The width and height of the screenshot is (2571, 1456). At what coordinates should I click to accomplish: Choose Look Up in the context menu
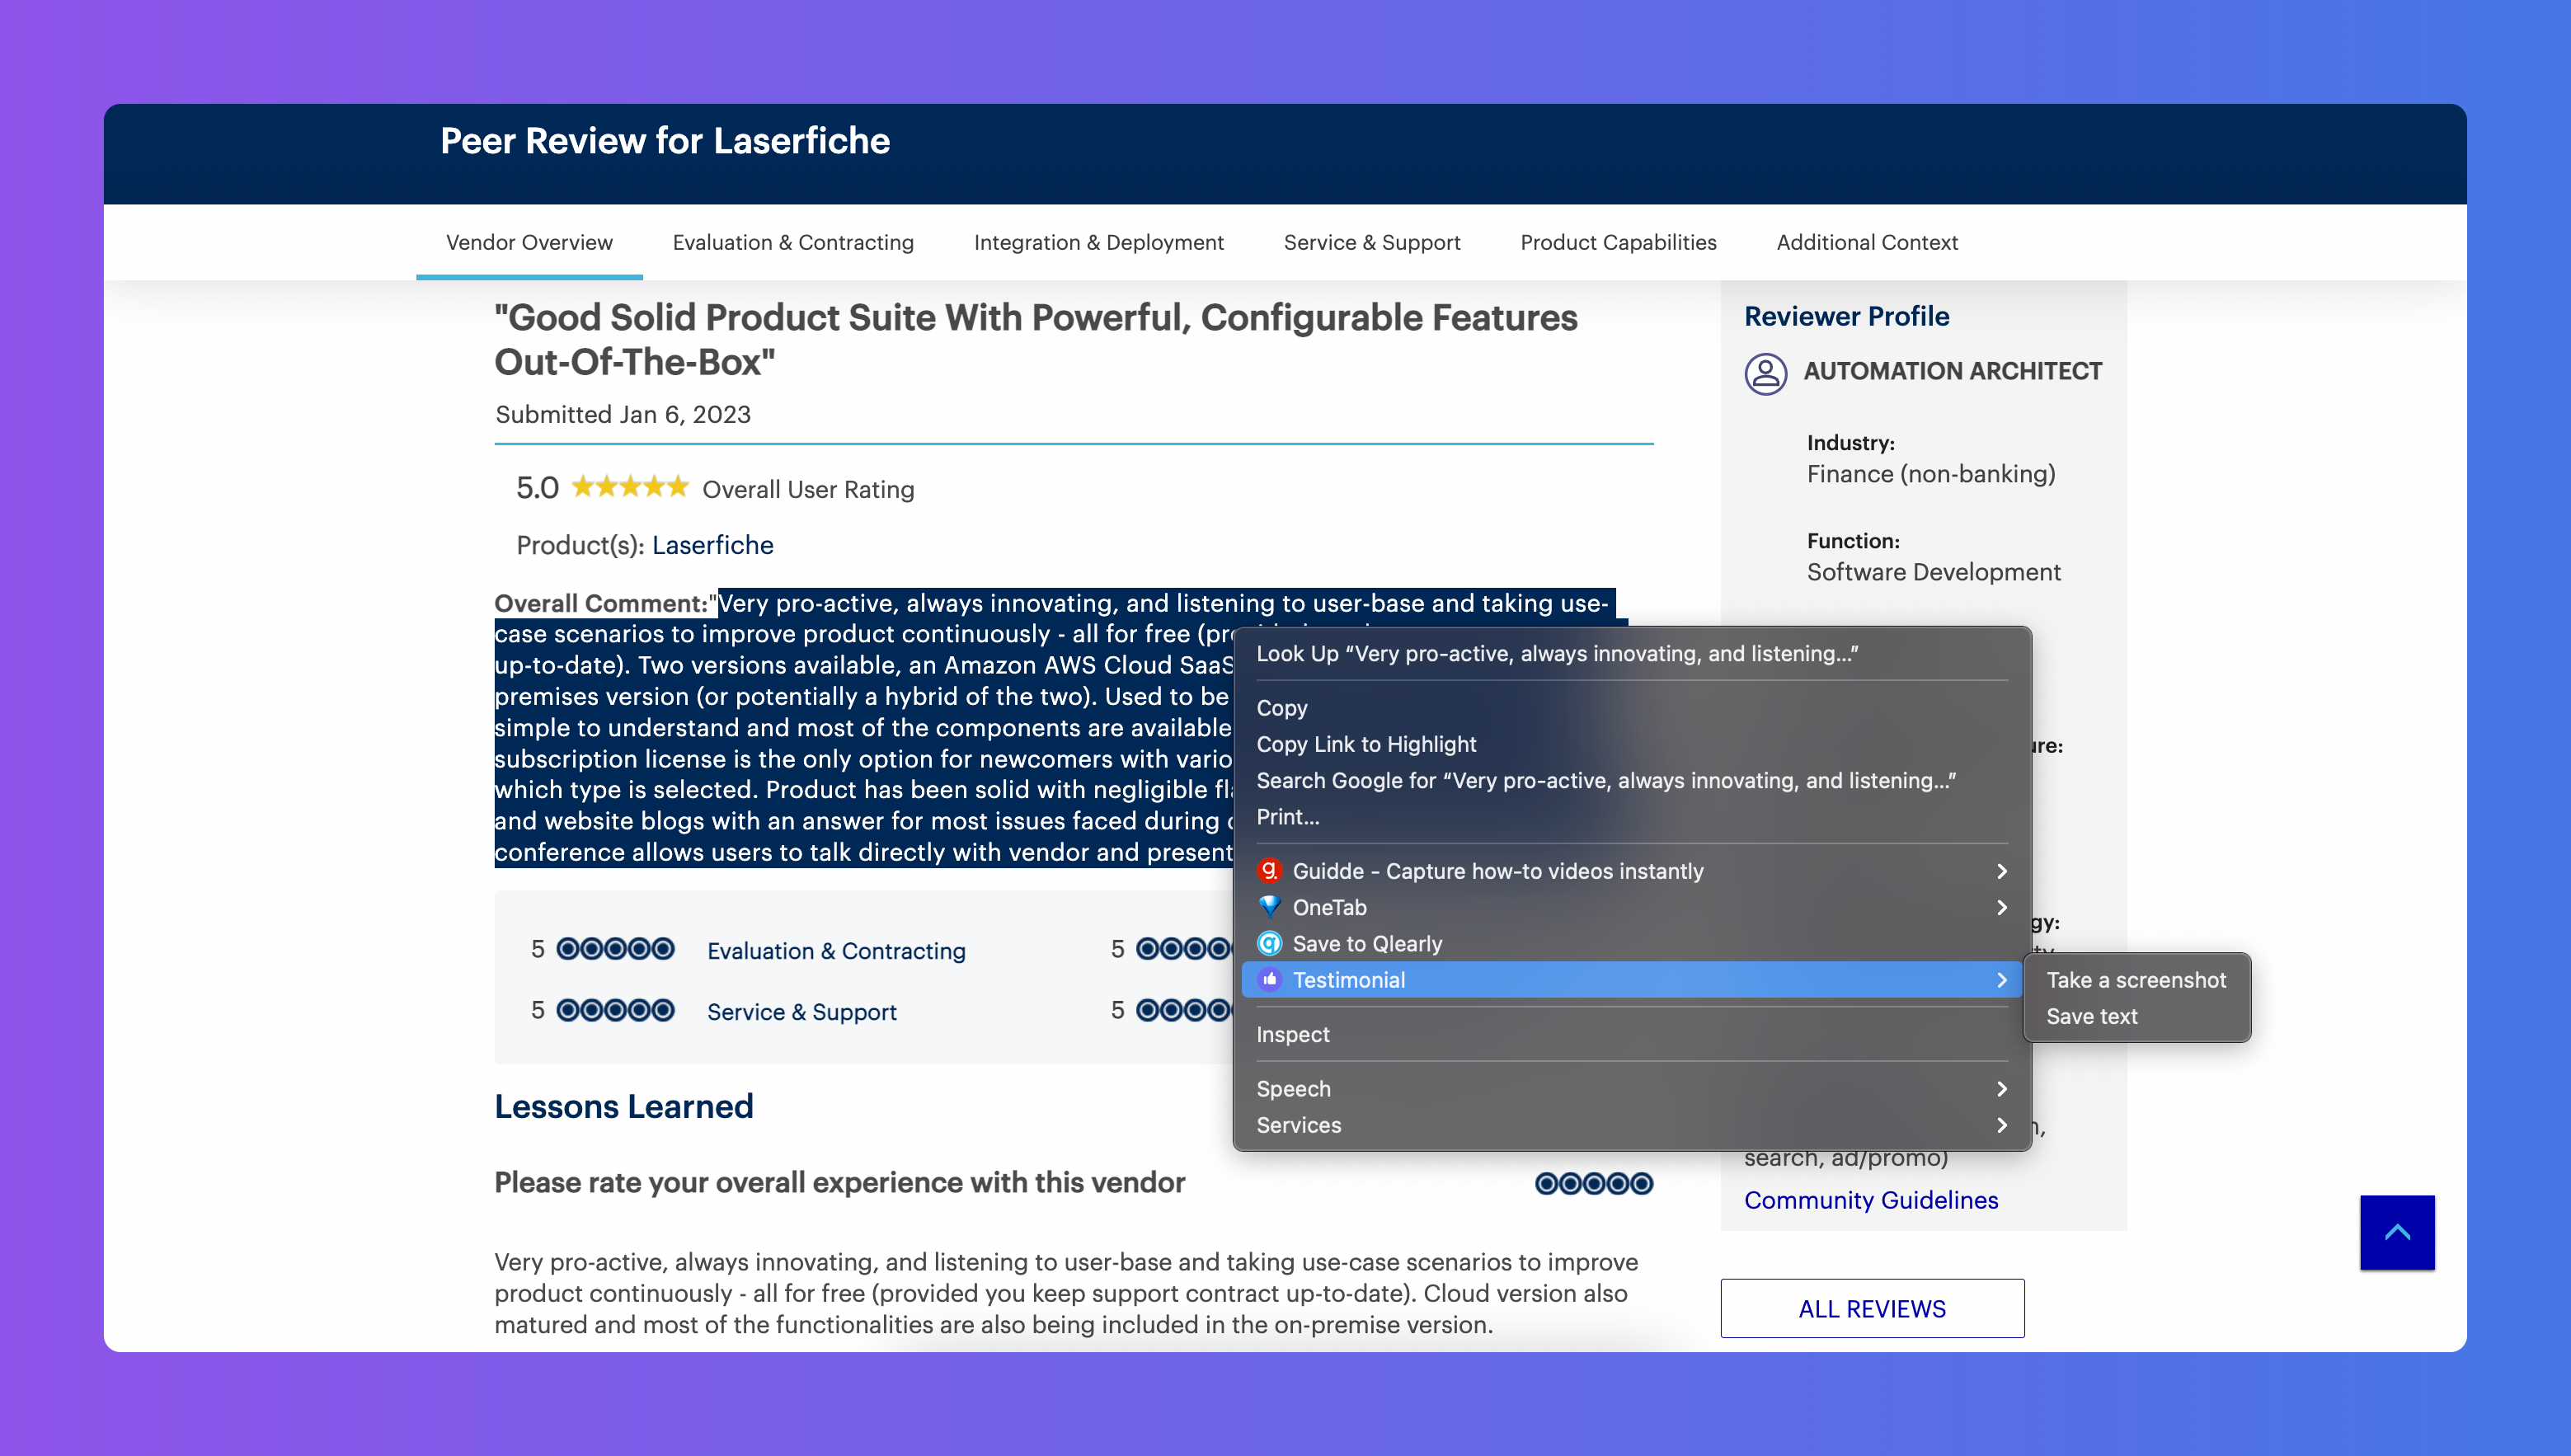[x=1632, y=653]
